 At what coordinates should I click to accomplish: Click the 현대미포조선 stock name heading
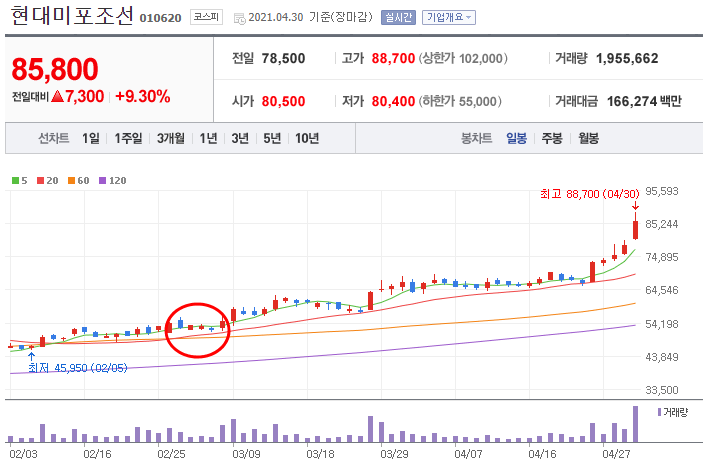pos(72,16)
